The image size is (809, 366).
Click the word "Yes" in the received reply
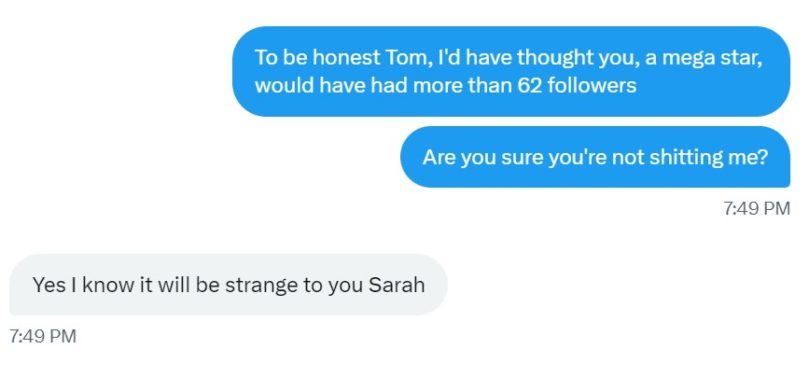click(48, 284)
